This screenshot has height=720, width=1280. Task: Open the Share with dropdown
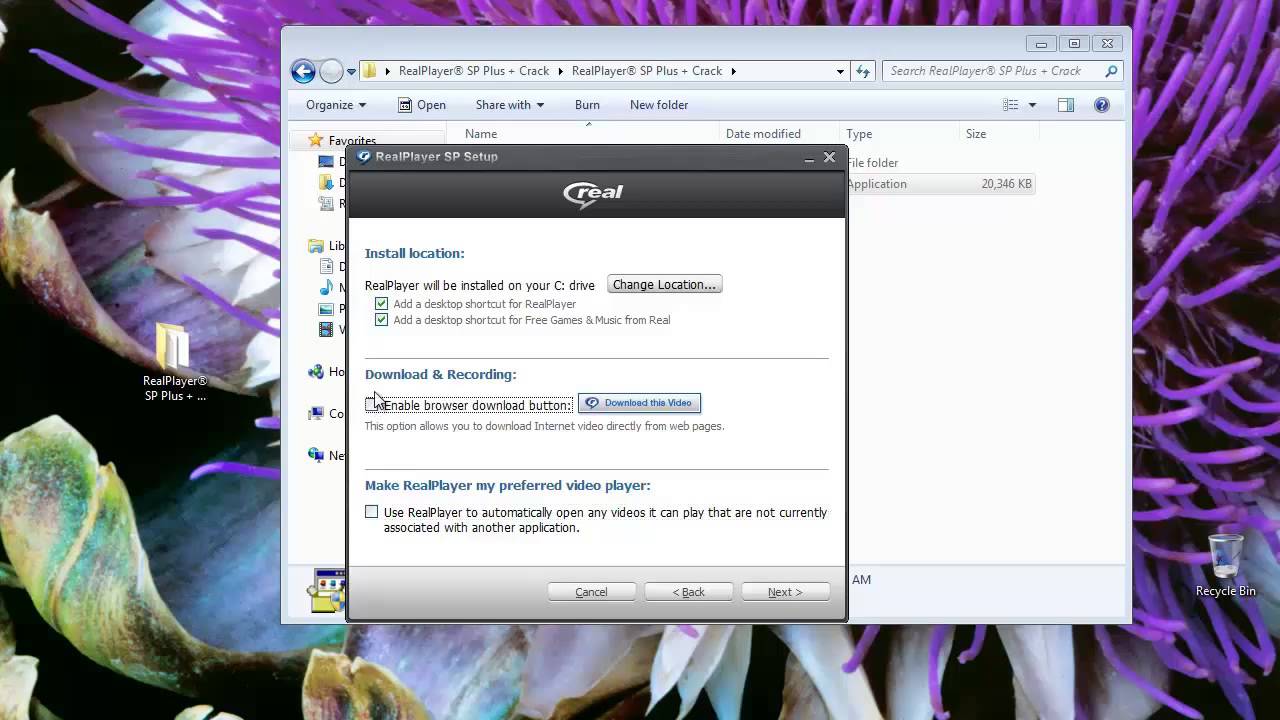pyautogui.click(x=510, y=105)
